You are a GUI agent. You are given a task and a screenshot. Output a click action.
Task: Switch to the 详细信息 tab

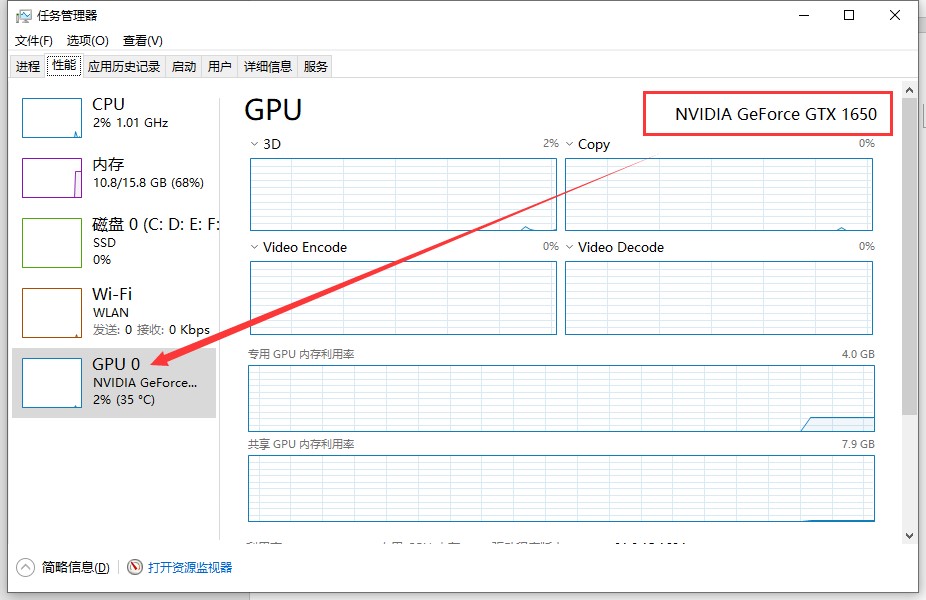pos(268,67)
